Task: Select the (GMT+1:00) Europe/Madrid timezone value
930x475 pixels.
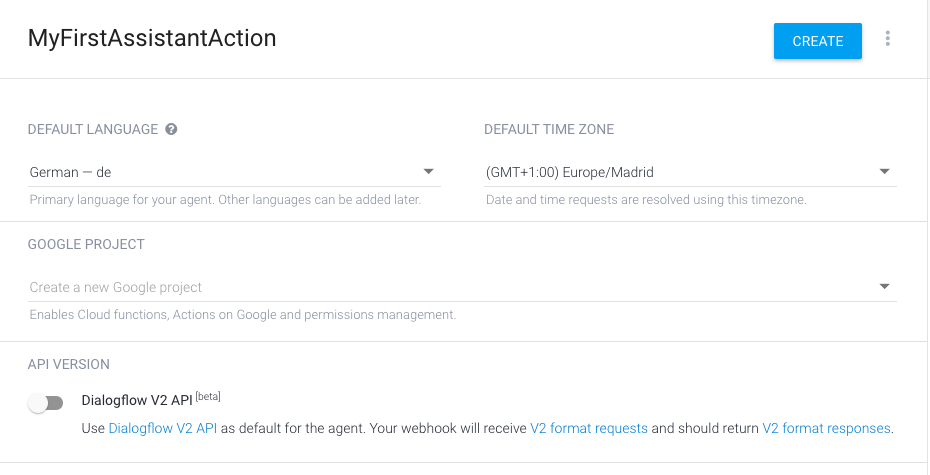Action: tap(569, 173)
